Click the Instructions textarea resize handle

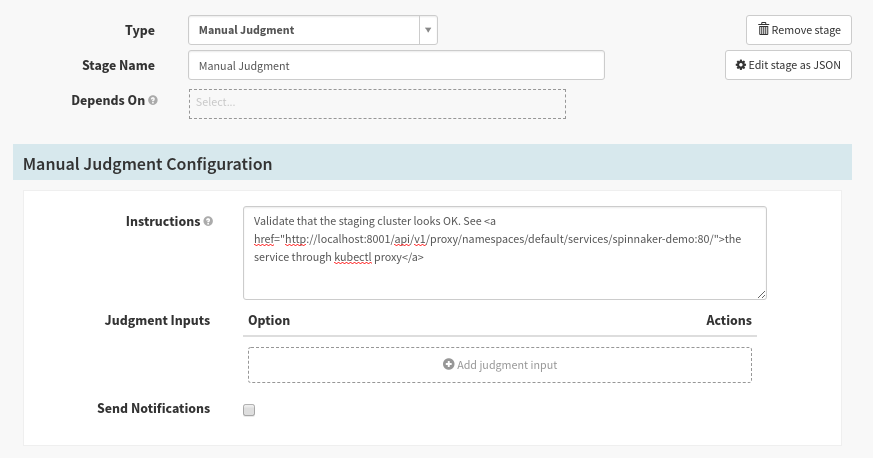coord(761,293)
